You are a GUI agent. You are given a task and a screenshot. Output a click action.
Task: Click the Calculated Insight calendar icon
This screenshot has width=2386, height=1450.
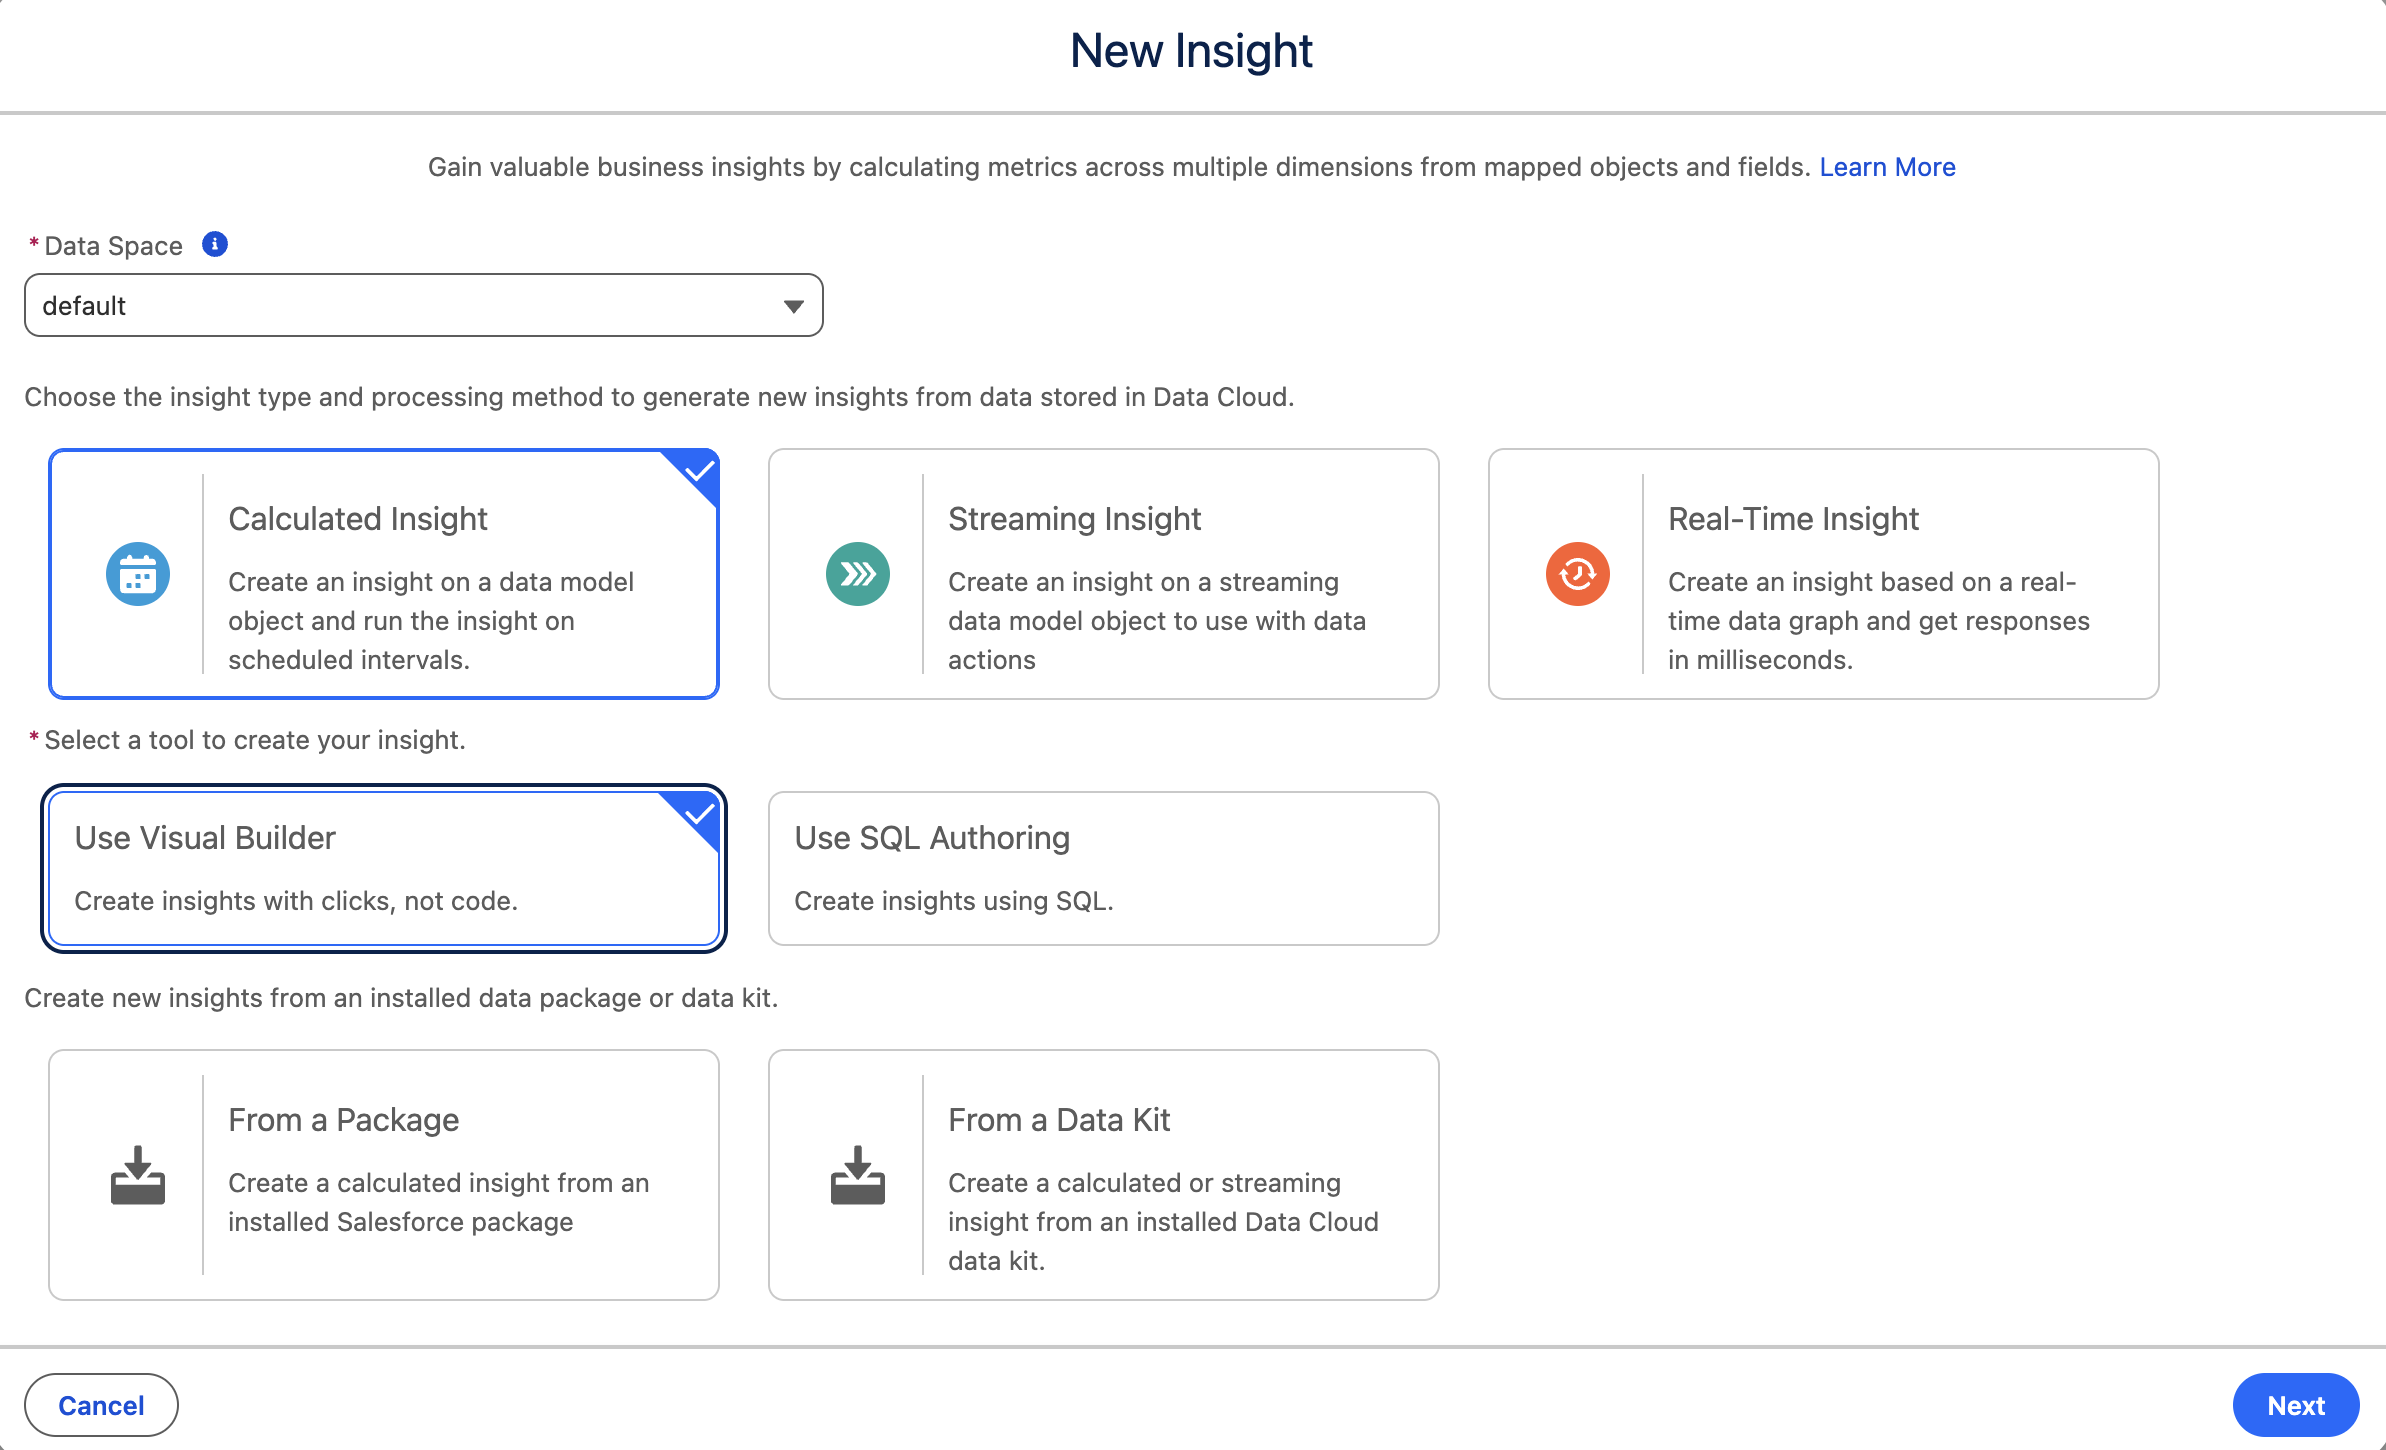pos(138,574)
